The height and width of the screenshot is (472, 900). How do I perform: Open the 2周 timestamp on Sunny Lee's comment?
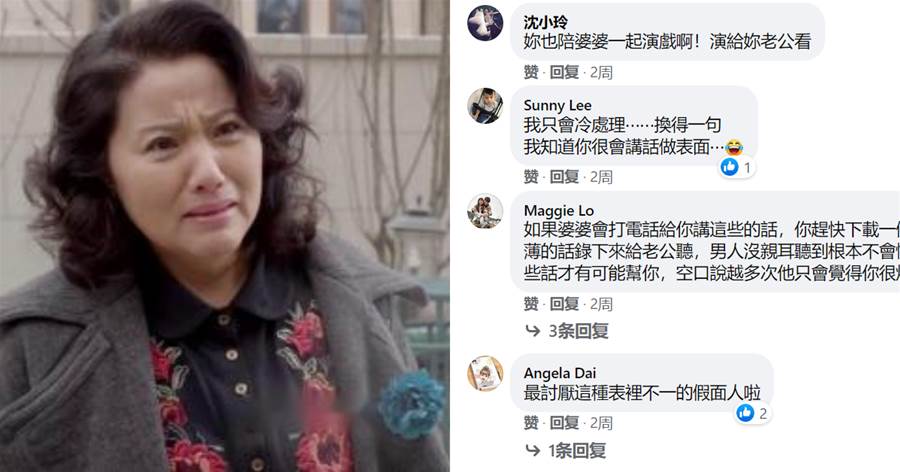click(601, 177)
